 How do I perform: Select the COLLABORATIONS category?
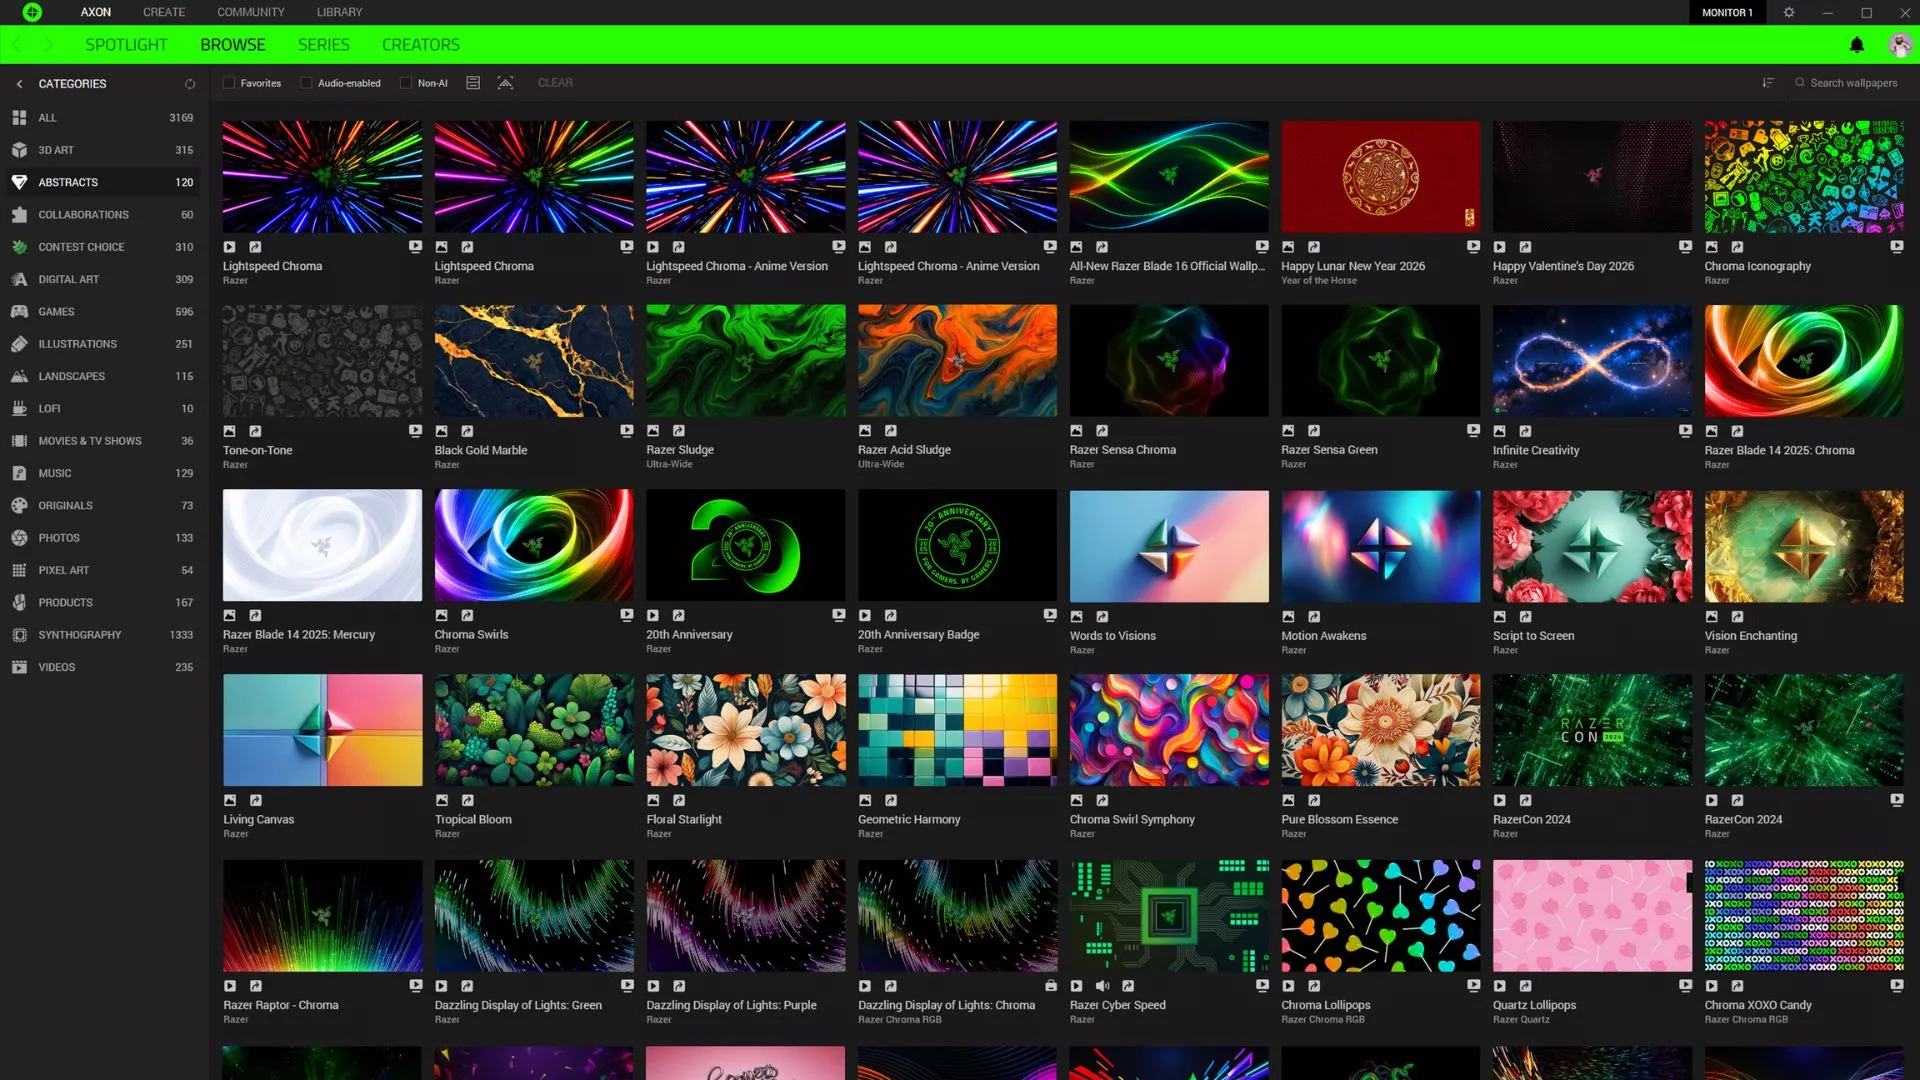(x=102, y=215)
